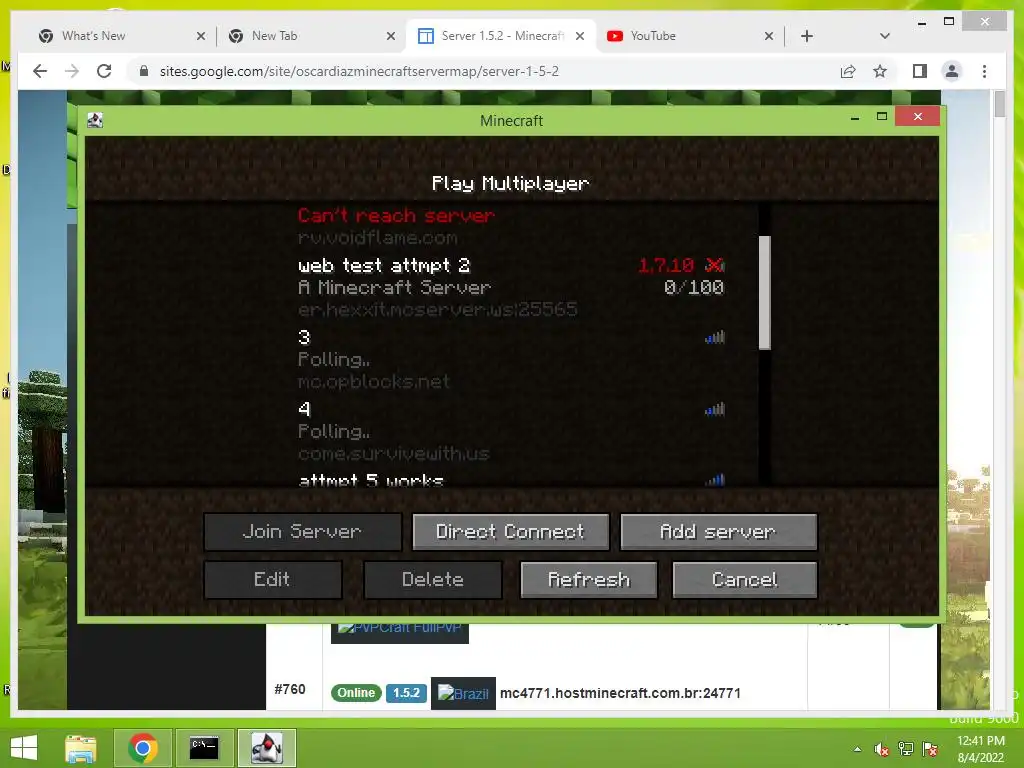Open File Explorer from taskbar
The width and height of the screenshot is (1024, 768).
(81, 748)
